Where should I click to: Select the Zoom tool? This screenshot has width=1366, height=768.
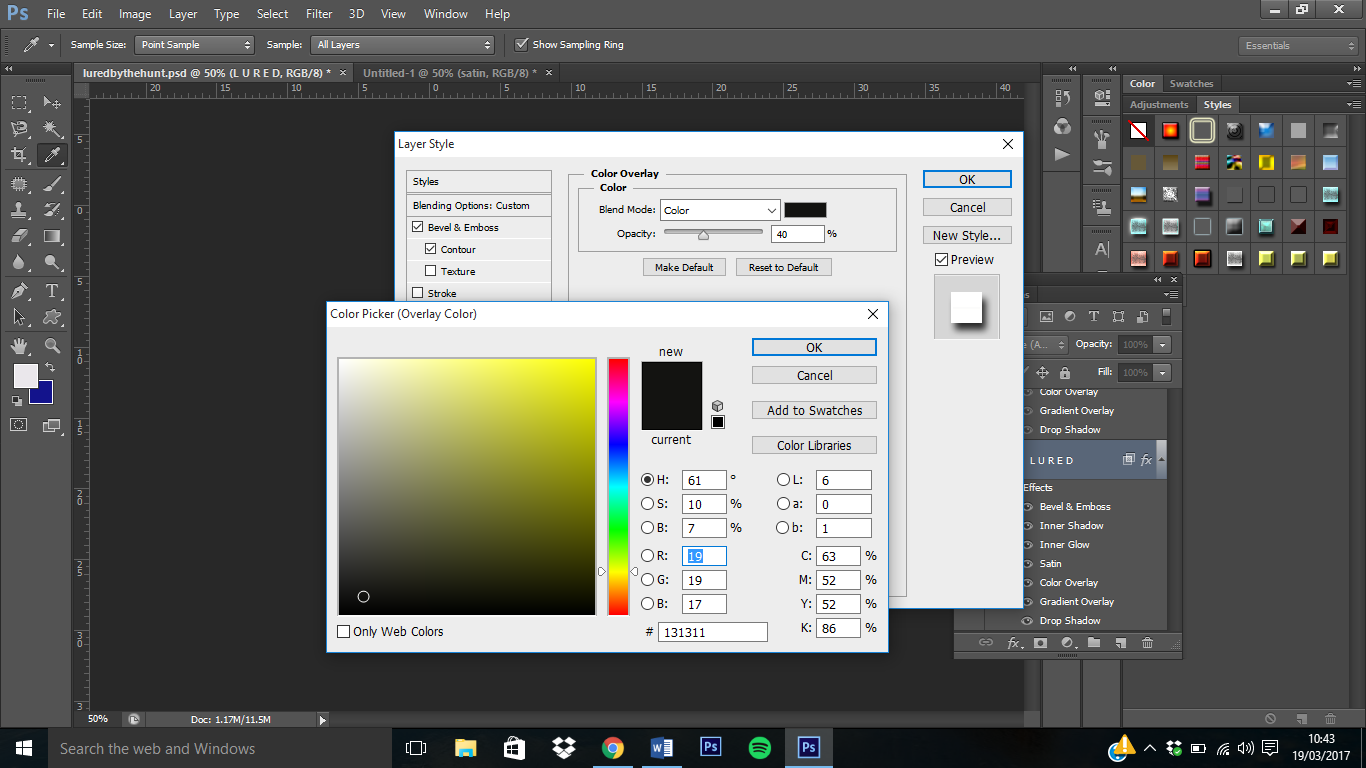(52, 346)
